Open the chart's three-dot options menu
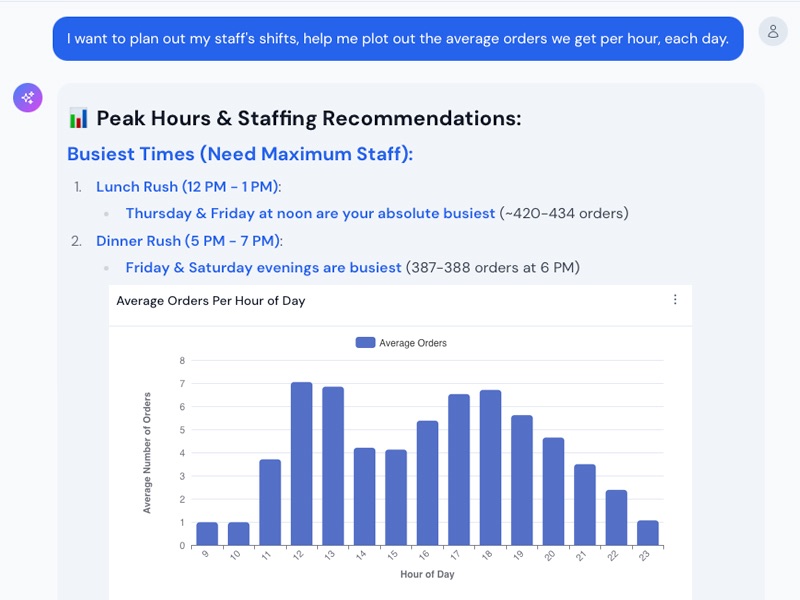This screenshot has width=800, height=600. 675,300
